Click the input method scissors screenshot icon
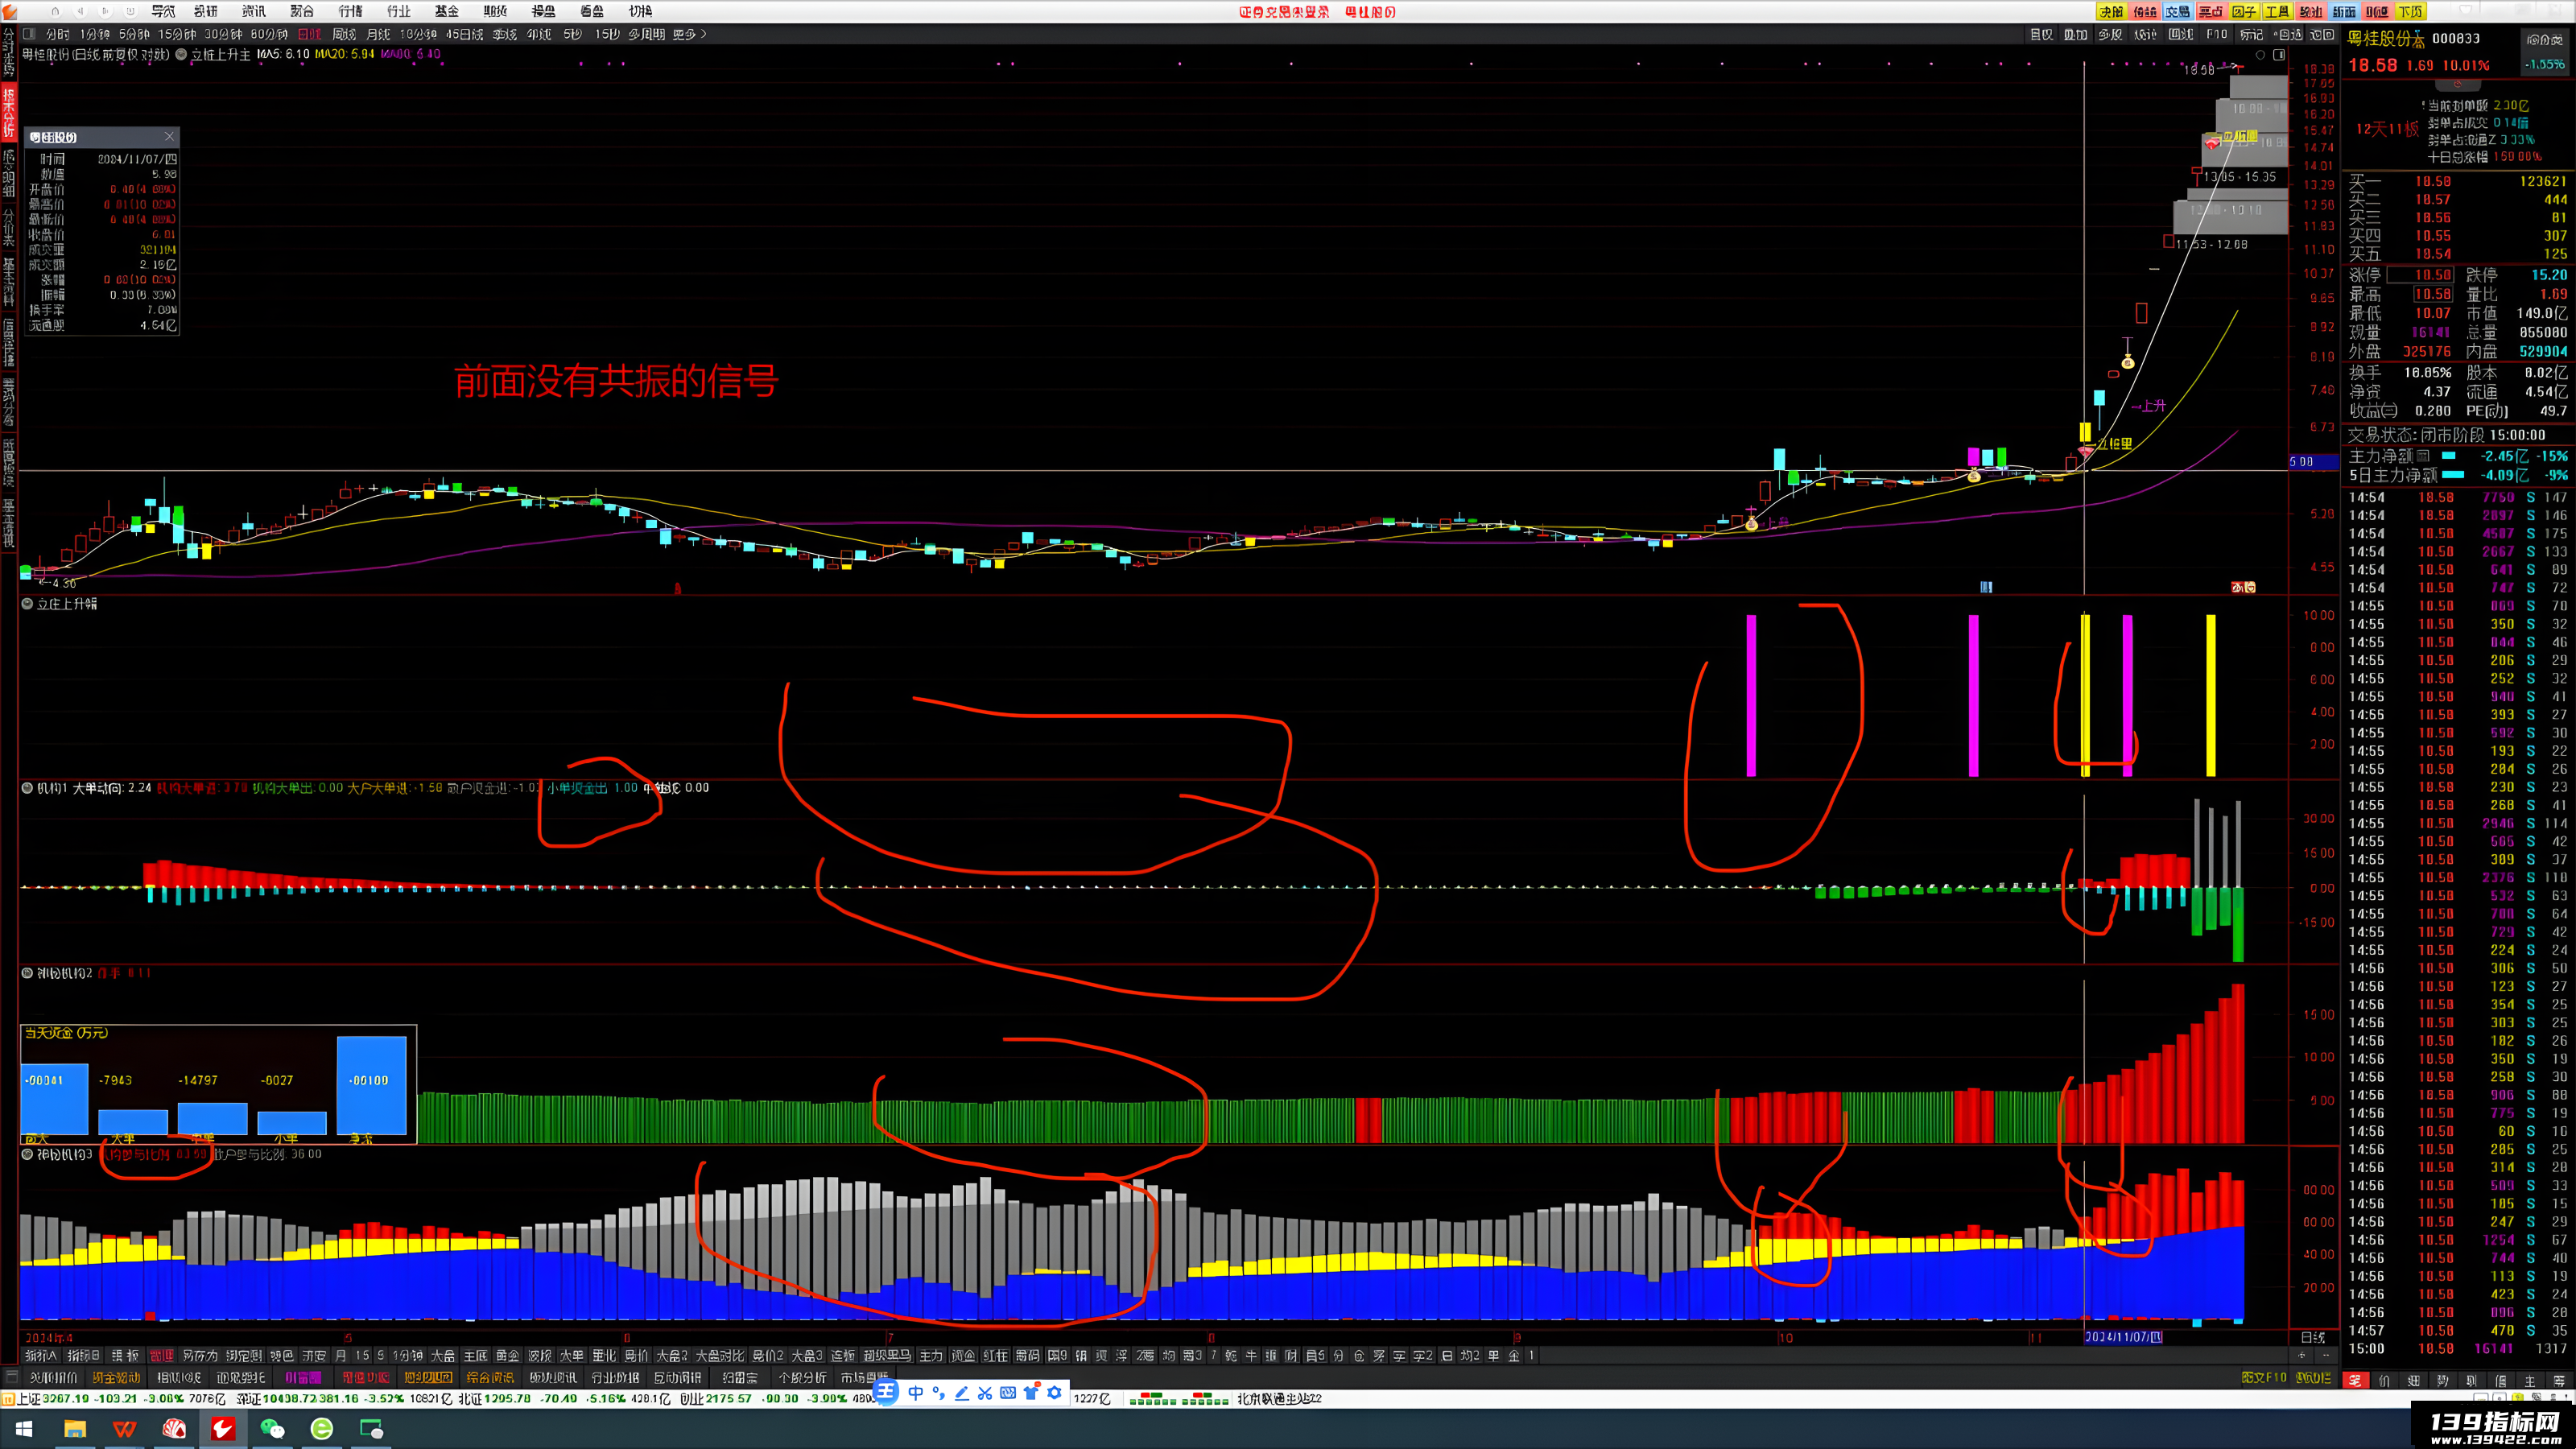The width and height of the screenshot is (2576, 1449). click(x=985, y=1393)
